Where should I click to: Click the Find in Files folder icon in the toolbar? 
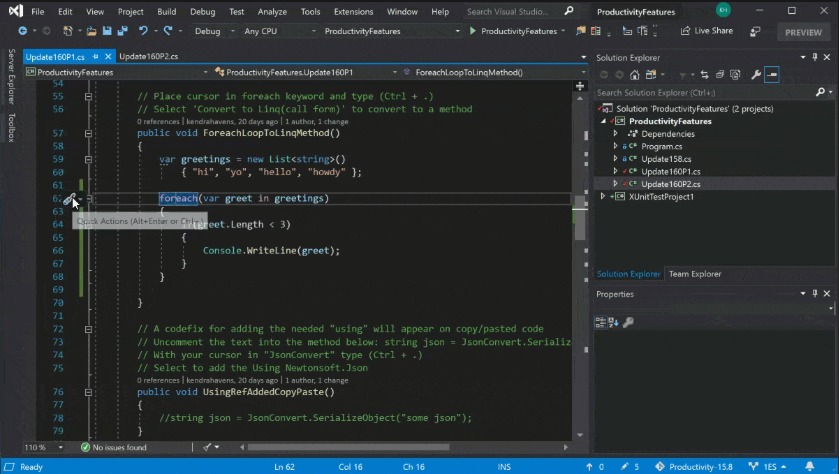[581, 31]
